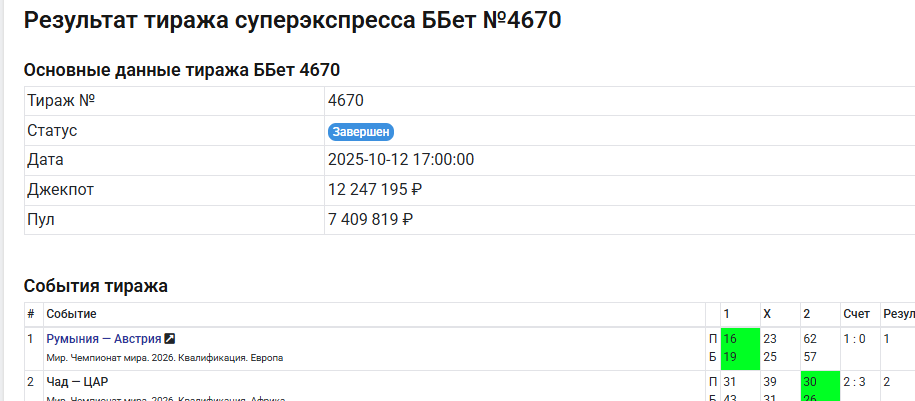The width and height of the screenshot is (915, 401).
Task: Click the draw date 2025-10-12 17:00:00
Action: point(400,160)
